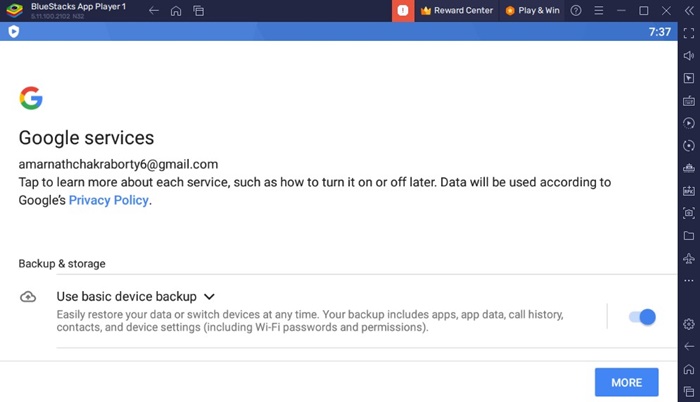Viewport: 700px width, 402px height.
Task: Click the cloud backup icon
Action: tap(28, 297)
